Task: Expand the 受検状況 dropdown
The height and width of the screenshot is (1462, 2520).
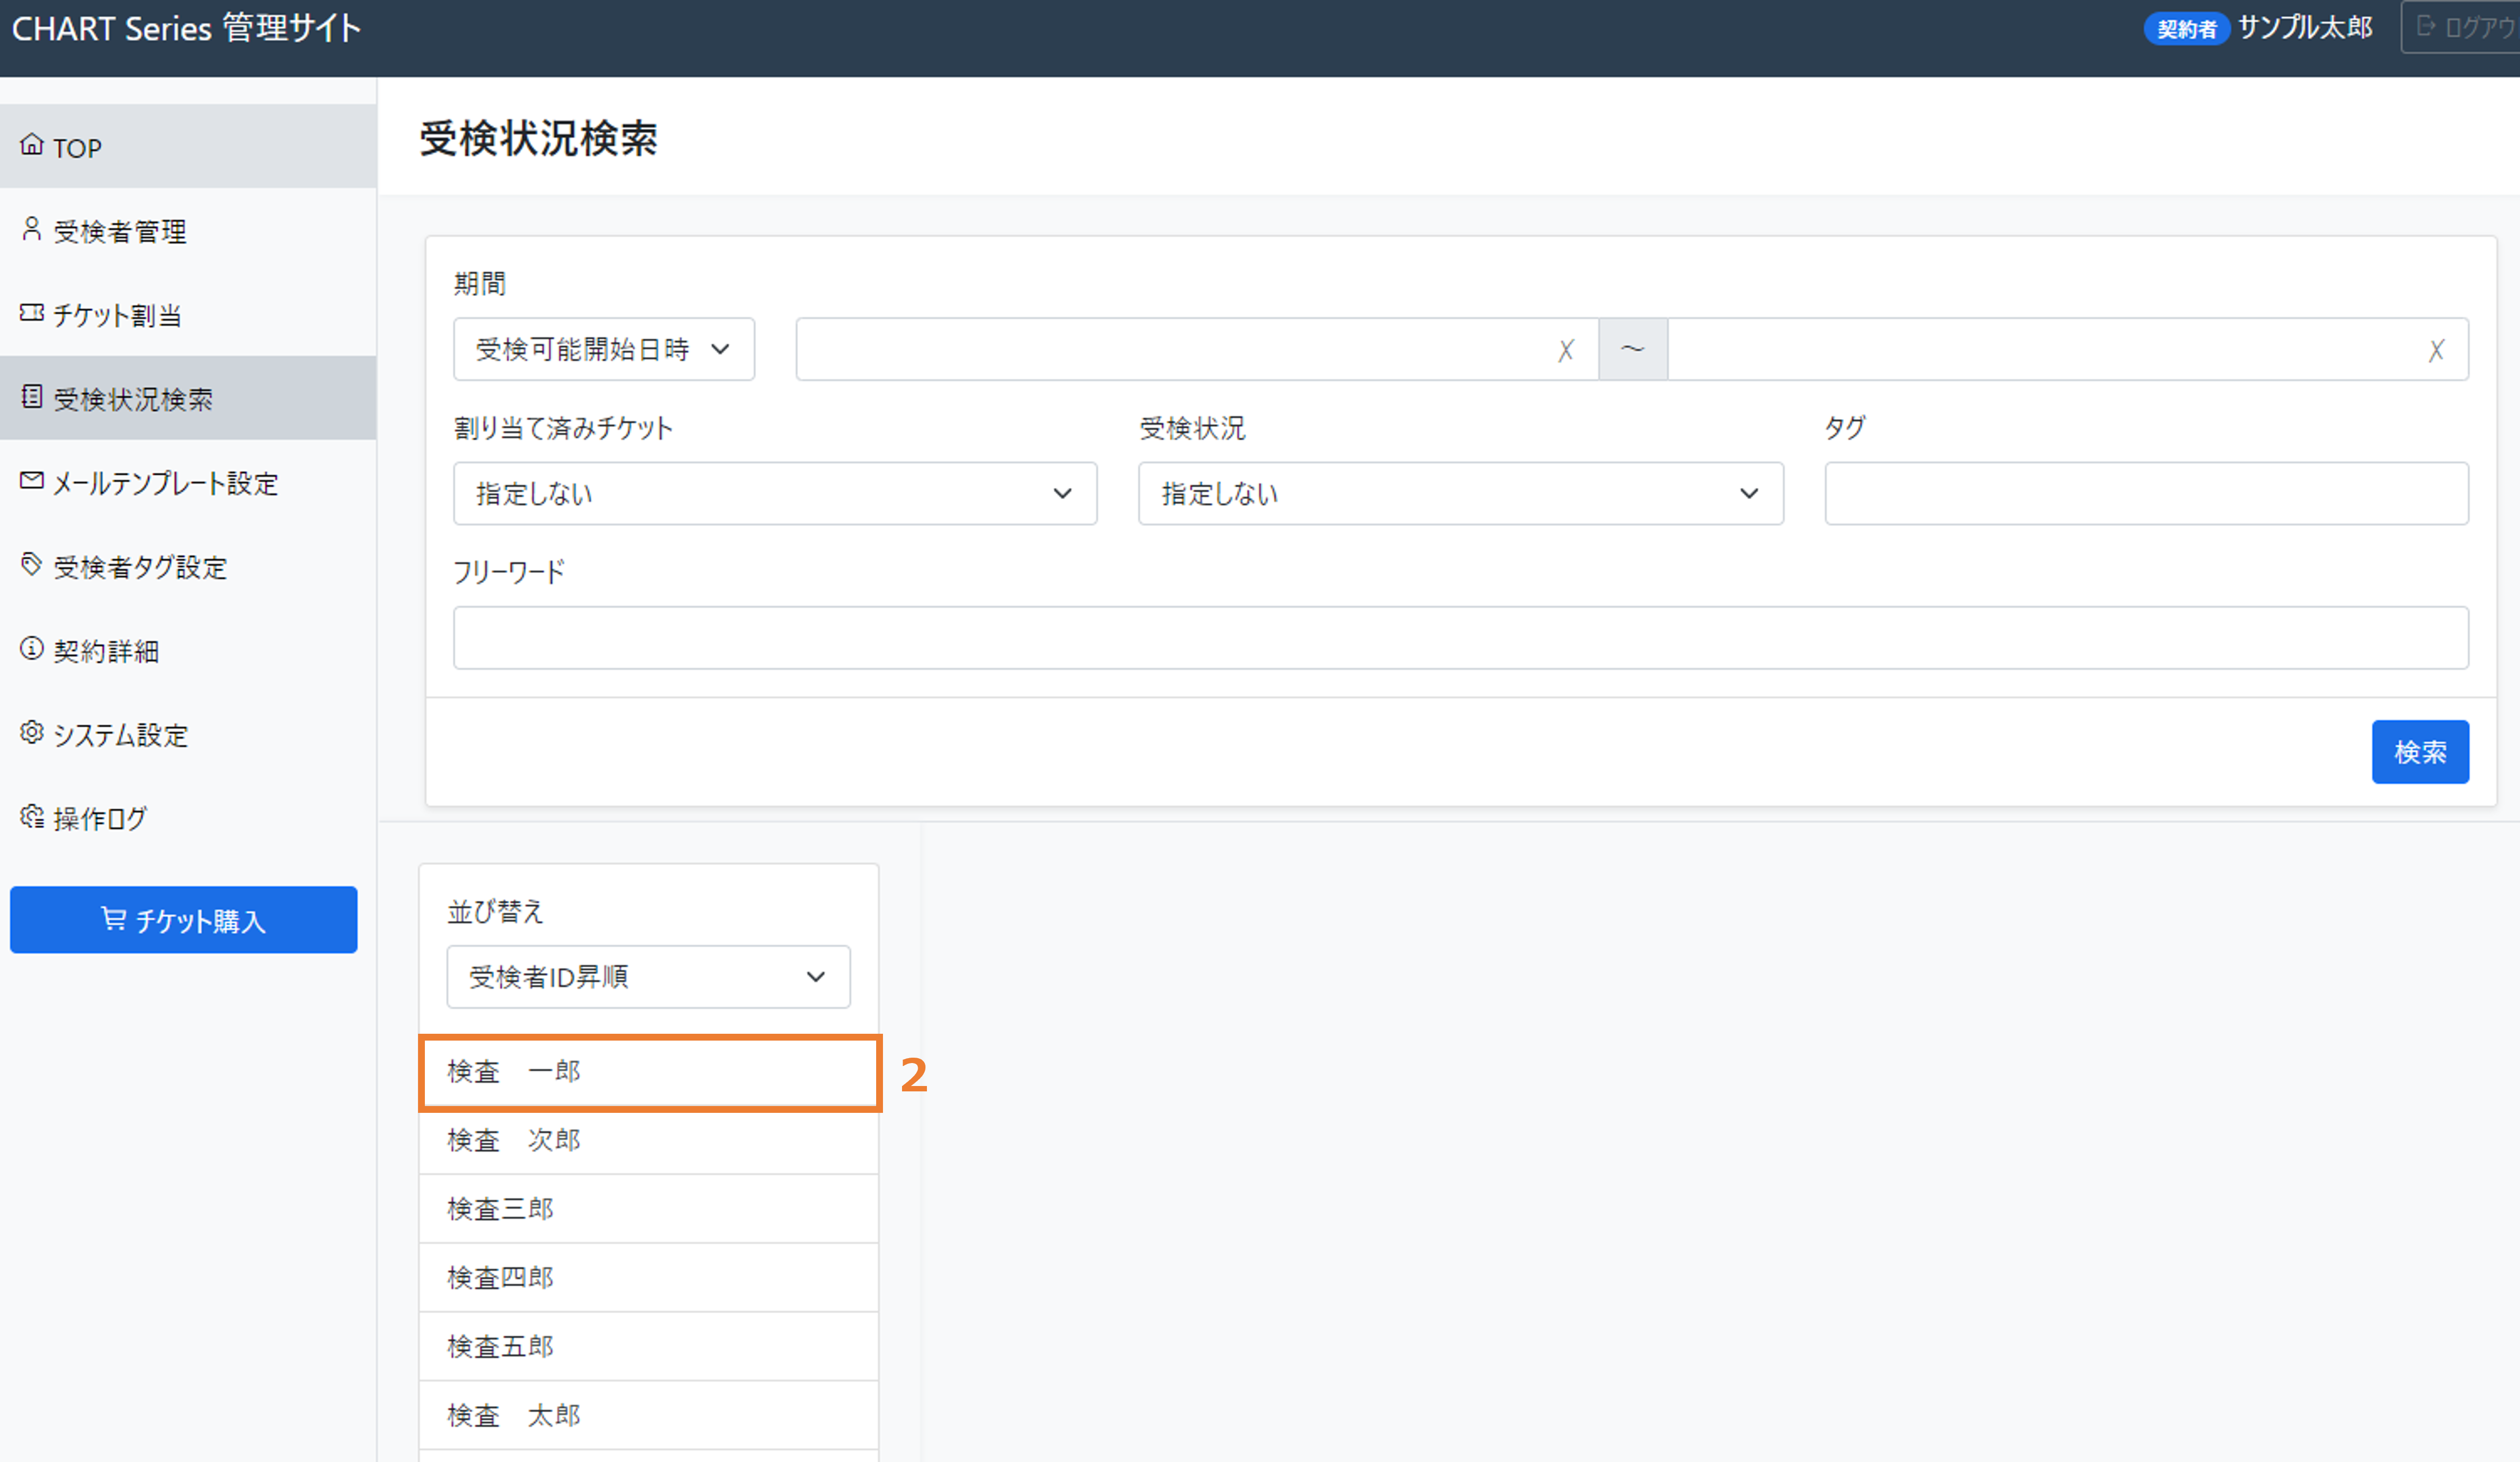Action: [x=1460, y=493]
